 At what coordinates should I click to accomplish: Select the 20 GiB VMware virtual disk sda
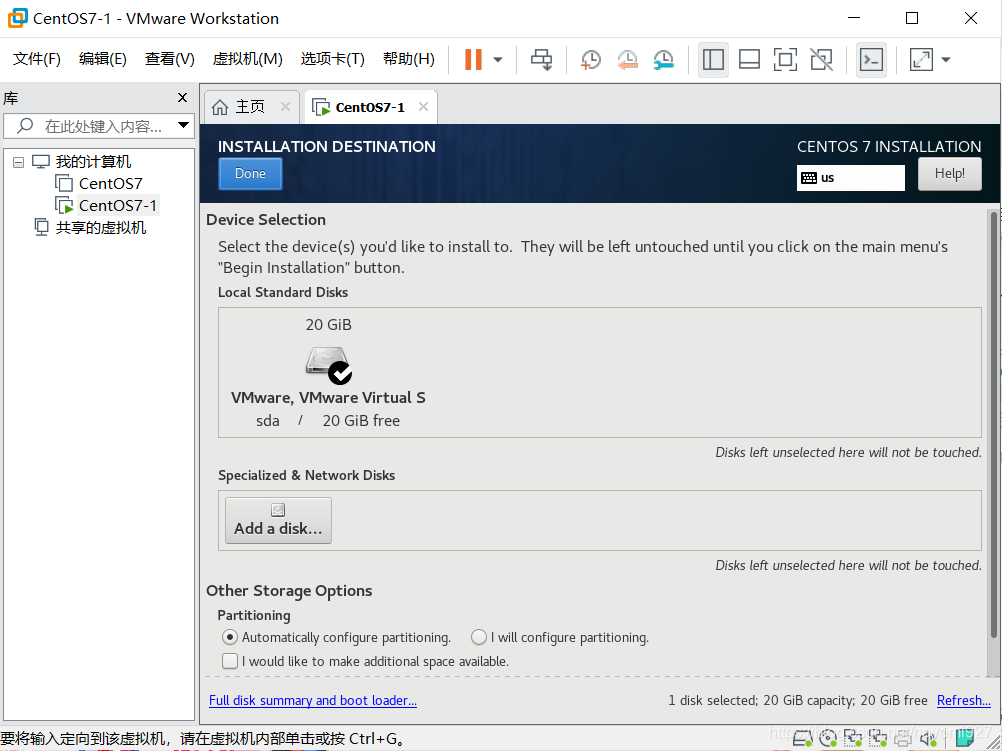[x=328, y=373]
